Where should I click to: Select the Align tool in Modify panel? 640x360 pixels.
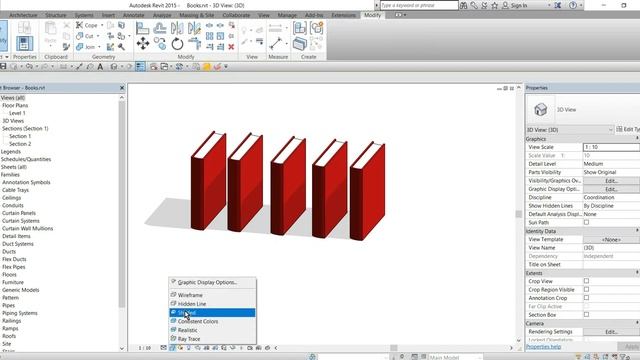point(142,28)
